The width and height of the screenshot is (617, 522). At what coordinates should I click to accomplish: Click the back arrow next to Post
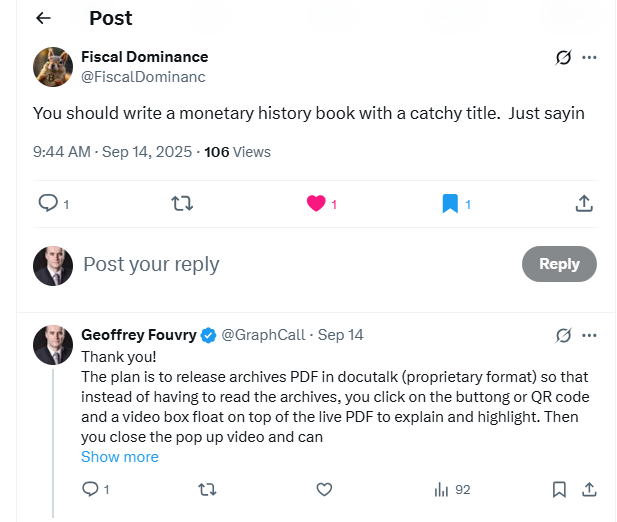pyautogui.click(x=43, y=18)
